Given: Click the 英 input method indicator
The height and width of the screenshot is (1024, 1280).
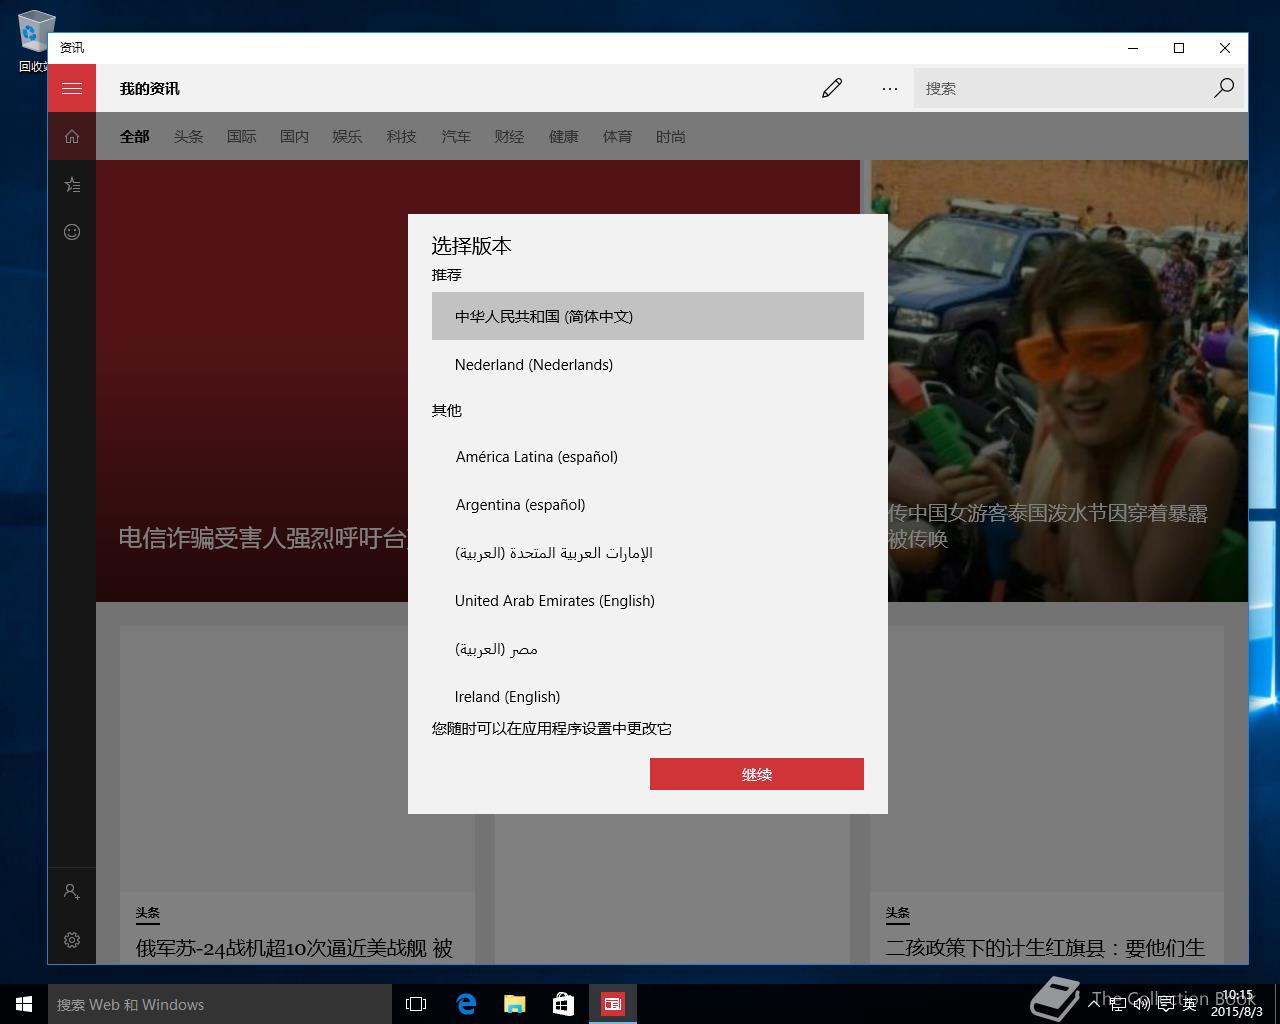Looking at the screenshot, I should point(1190,1004).
